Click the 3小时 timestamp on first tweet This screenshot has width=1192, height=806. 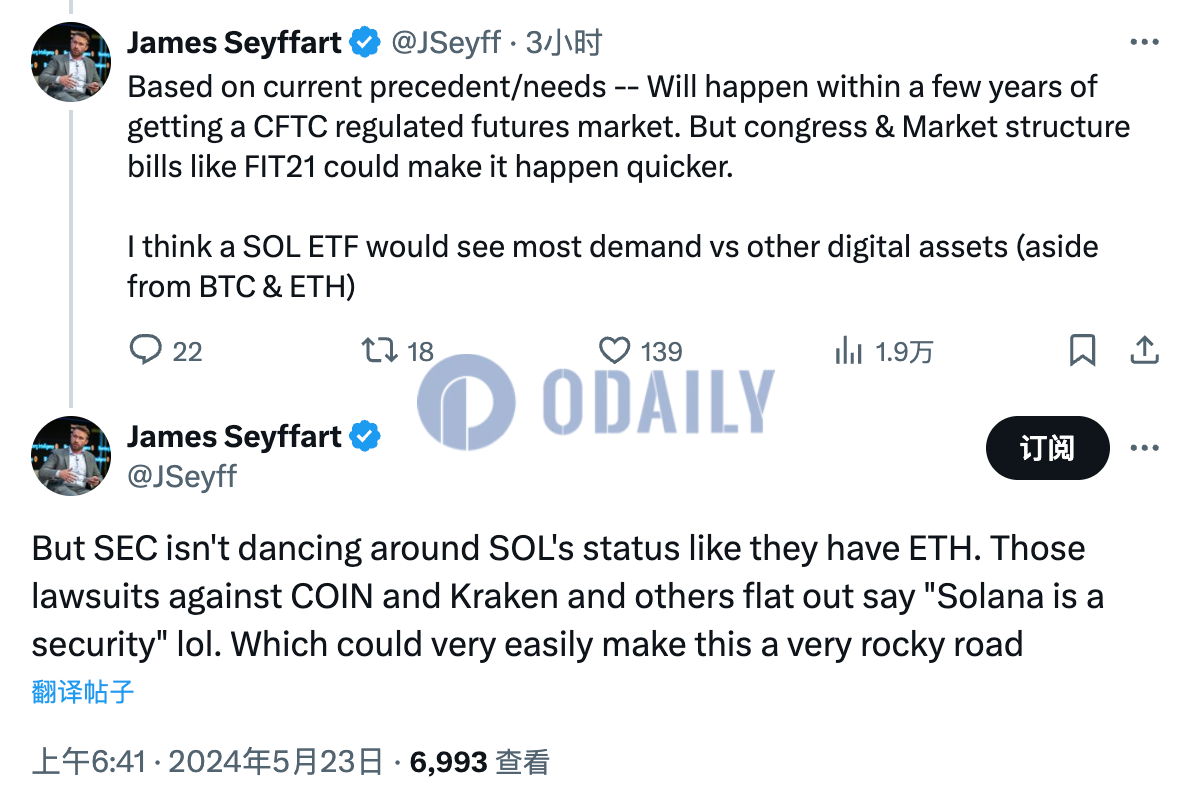pyautogui.click(x=563, y=43)
